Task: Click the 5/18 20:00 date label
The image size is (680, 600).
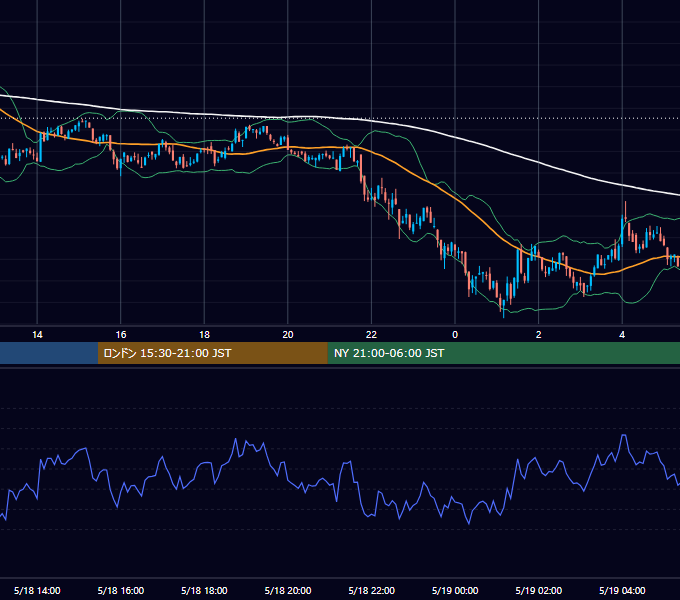Action: tap(288, 590)
